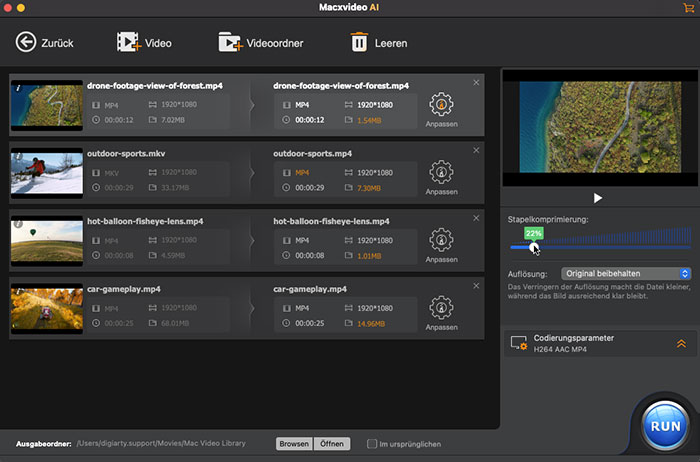The height and width of the screenshot is (462, 700).
Task: Clear the list with Leeren trash icon
Action: click(x=359, y=42)
